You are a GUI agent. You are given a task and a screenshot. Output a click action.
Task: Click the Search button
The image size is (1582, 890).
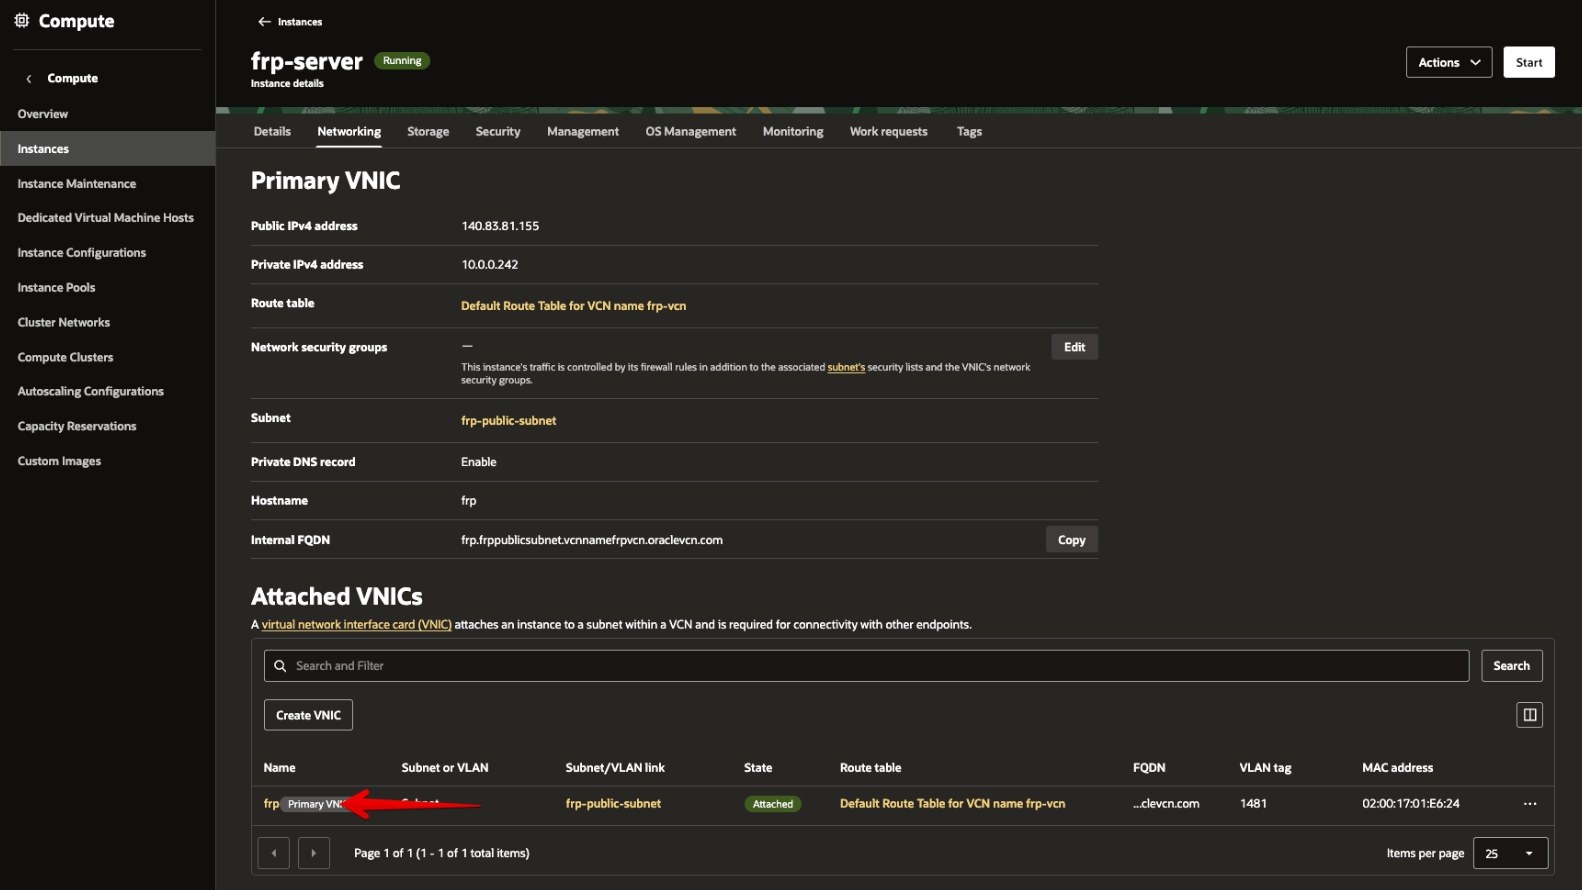(1511, 666)
